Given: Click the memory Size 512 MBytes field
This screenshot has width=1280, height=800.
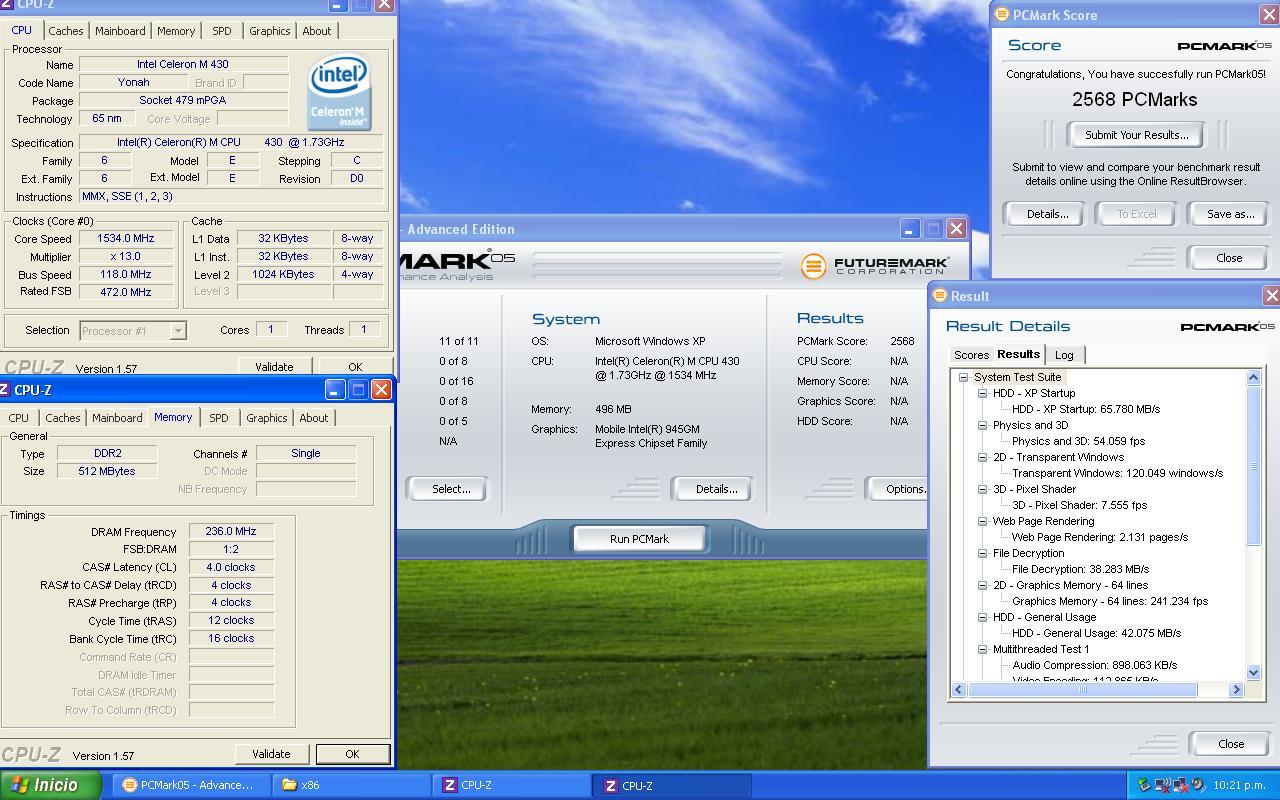Looking at the screenshot, I should tap(107, 471).
